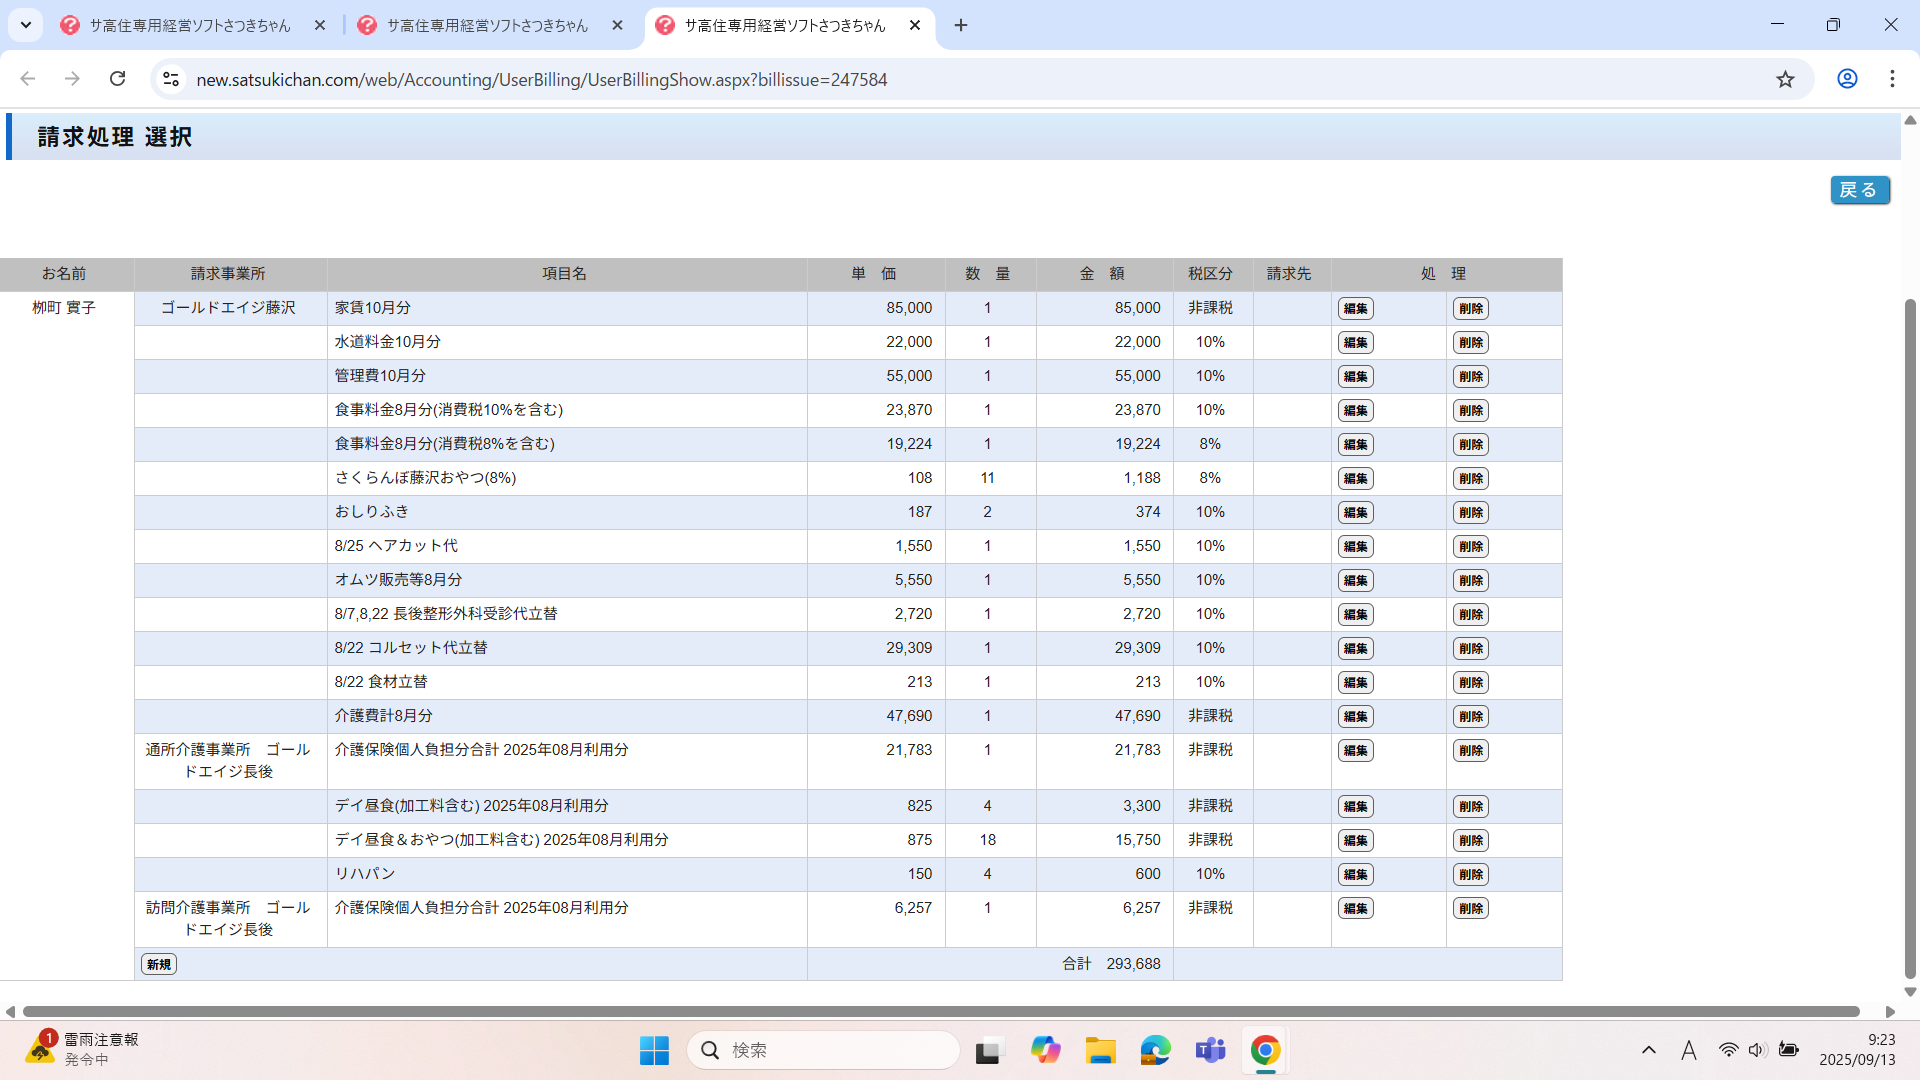
Task: Open the Chrome profile icon
Action: (1847, 79)
